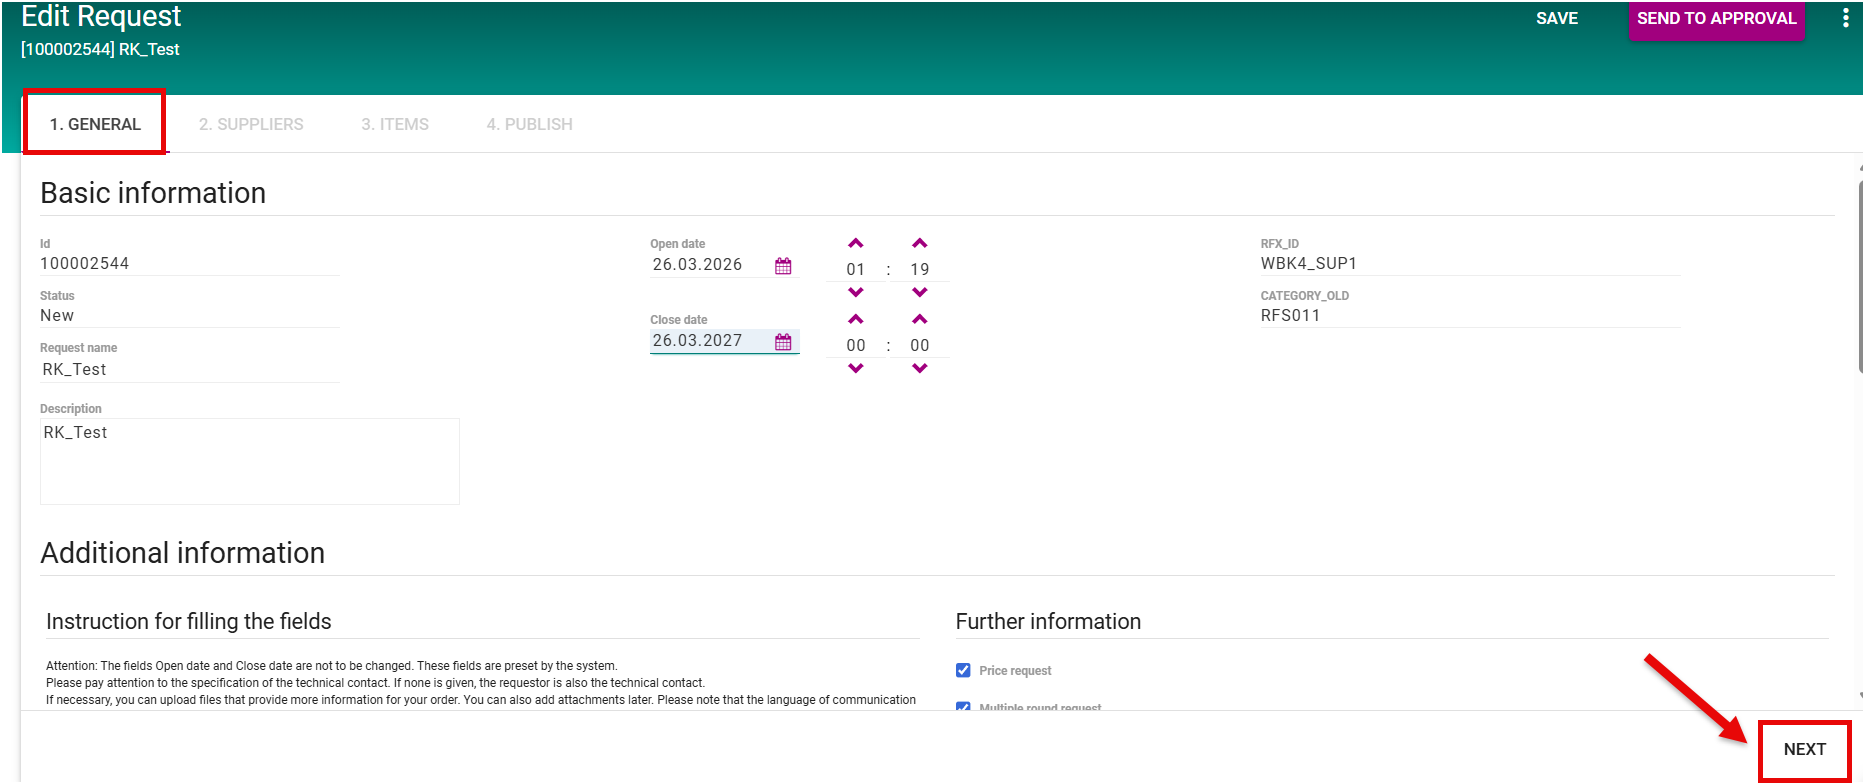Decrease the Close date hour value
This screenshot has height=784, width=1865.
coord(855,369)
